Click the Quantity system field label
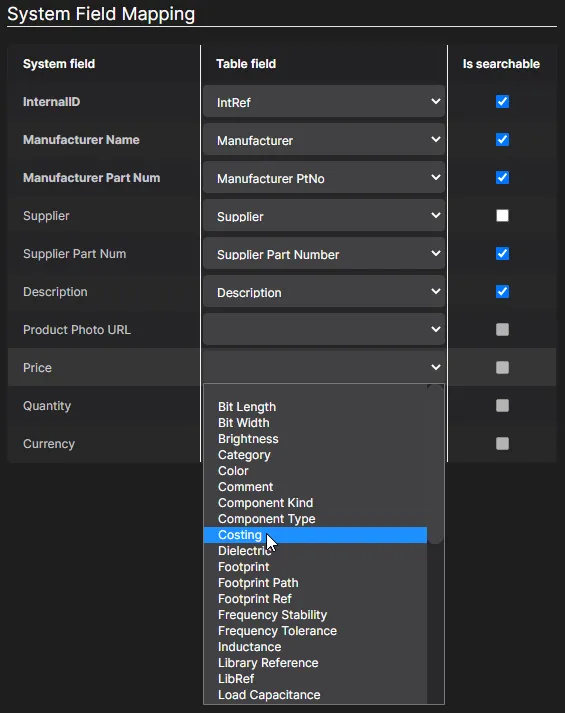 pos(47,406)
